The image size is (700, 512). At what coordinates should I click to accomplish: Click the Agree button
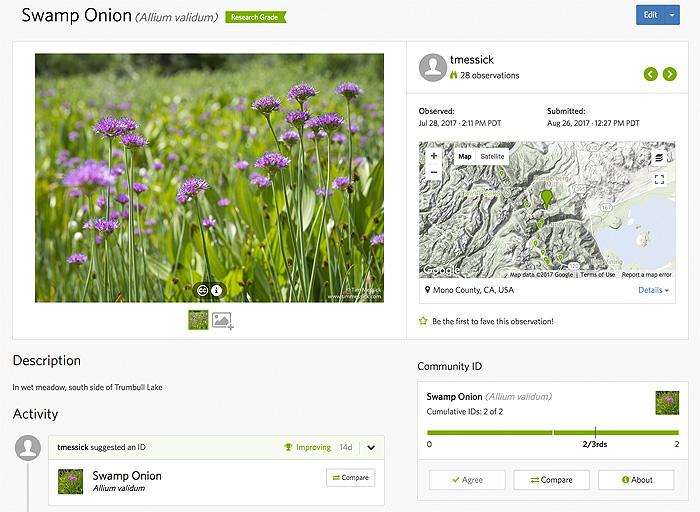pos(466,480)
